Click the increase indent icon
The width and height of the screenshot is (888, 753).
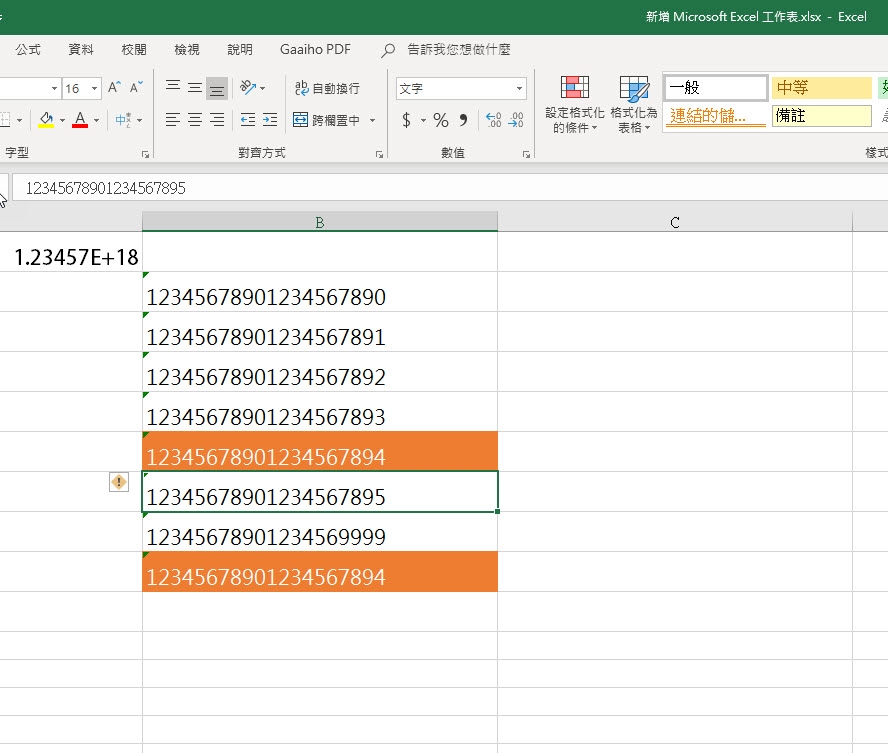point(269,120)
